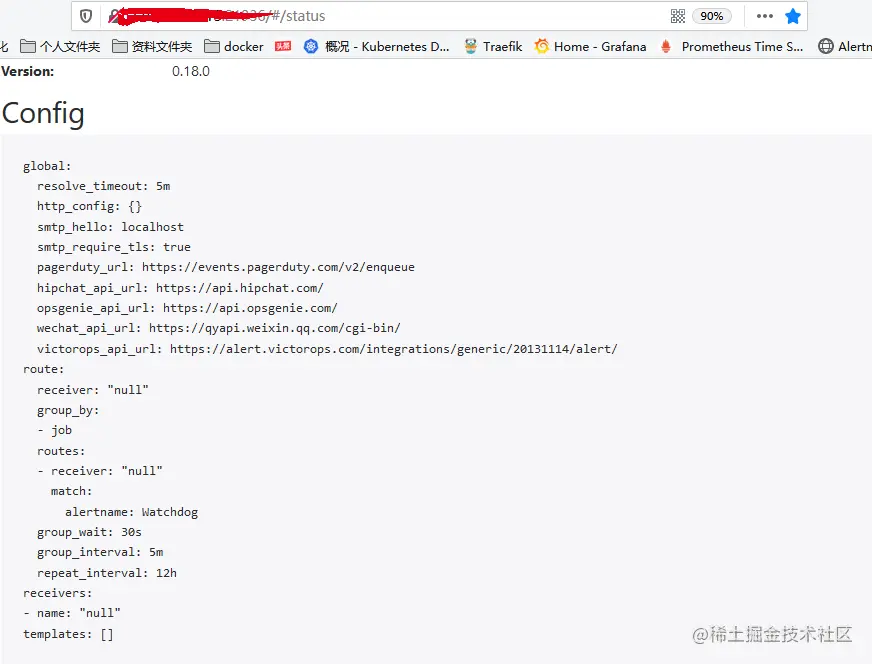Image resolution: width=872 pixels, height=664 pixels.
Task: Click the version value 0.18.0
Action: (191, 71)
